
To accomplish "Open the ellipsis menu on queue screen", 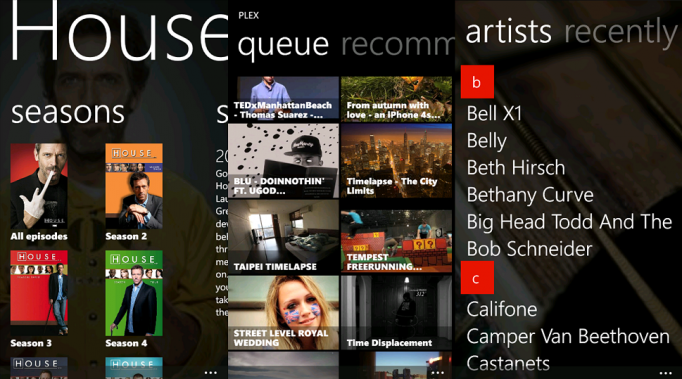I will coord(437,372).
